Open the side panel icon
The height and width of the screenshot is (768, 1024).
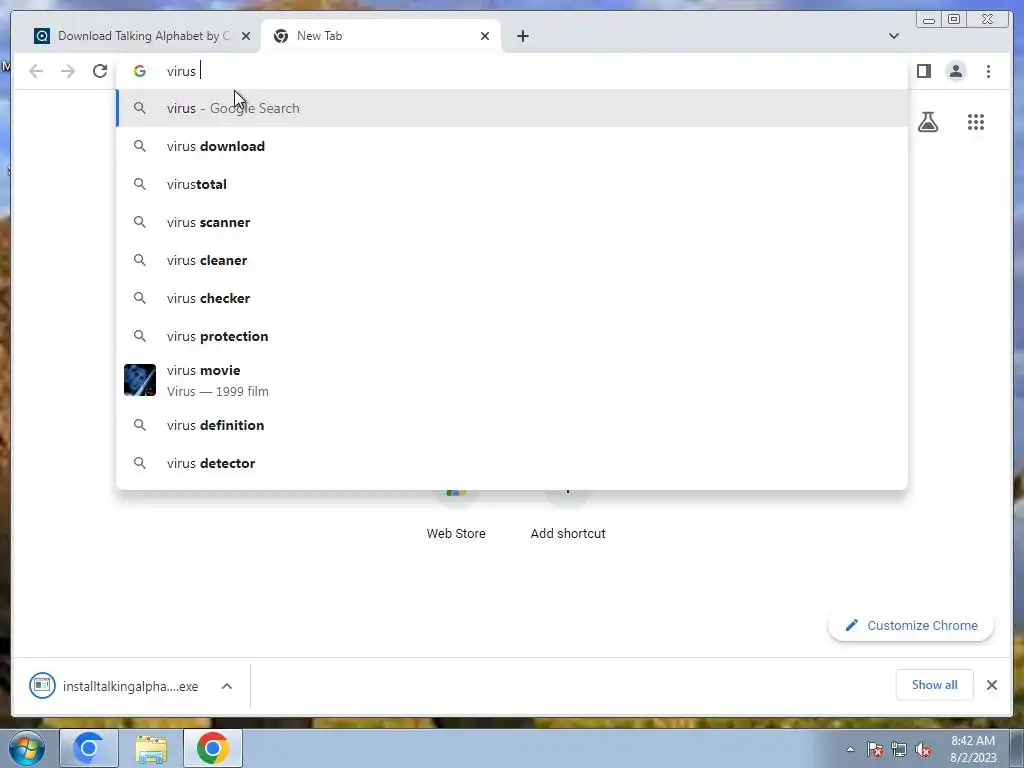923,71
